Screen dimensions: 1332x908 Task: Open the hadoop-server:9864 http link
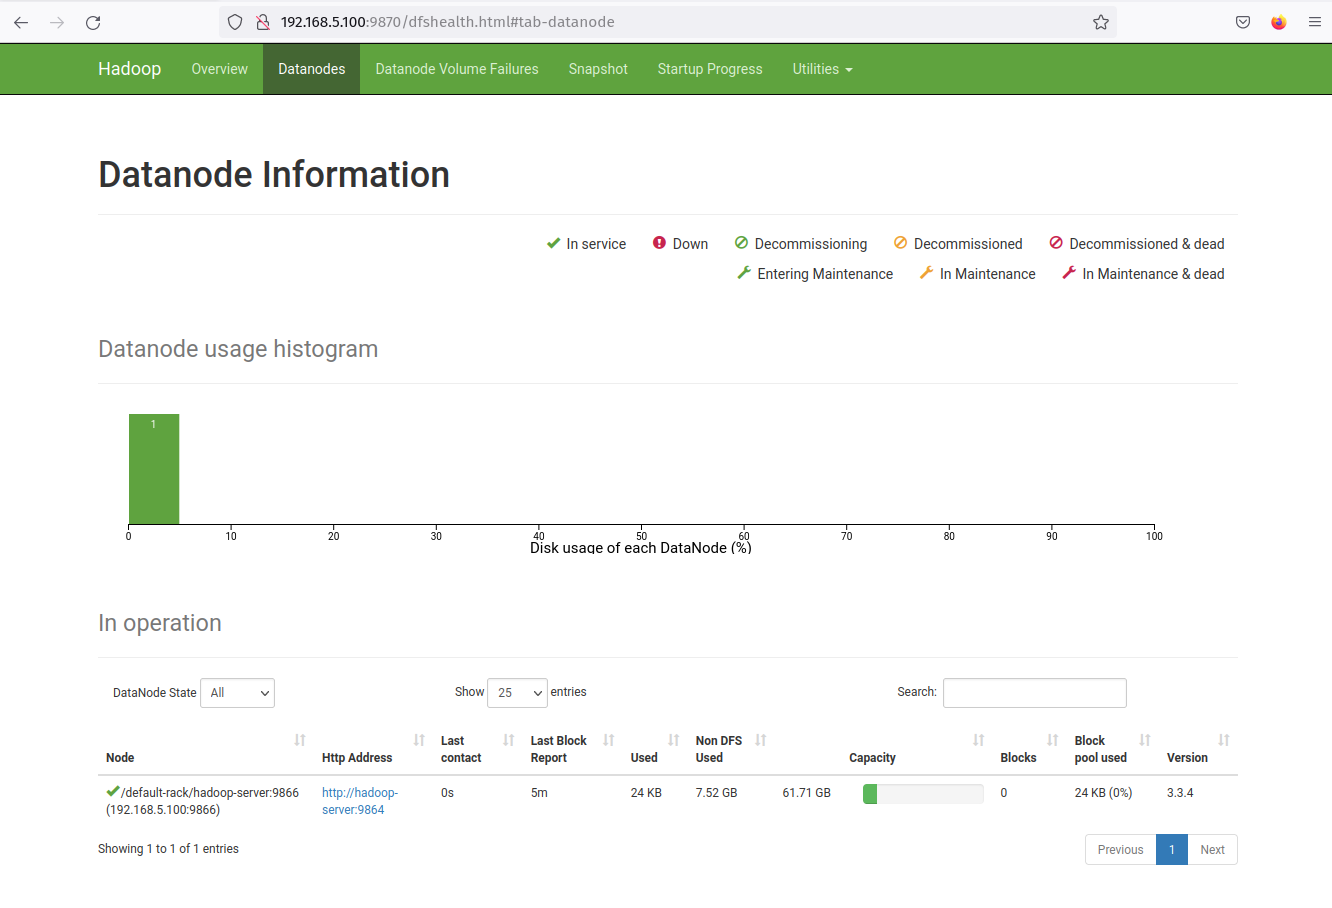pos(359,801)
